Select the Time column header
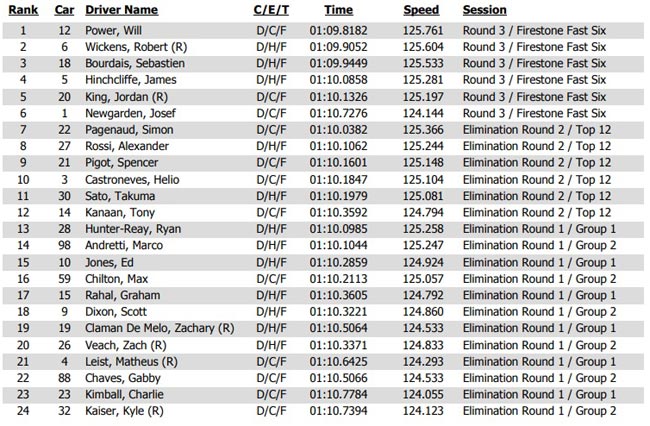The width and height of the screenshot is (650, 426). tap(338, 10)
